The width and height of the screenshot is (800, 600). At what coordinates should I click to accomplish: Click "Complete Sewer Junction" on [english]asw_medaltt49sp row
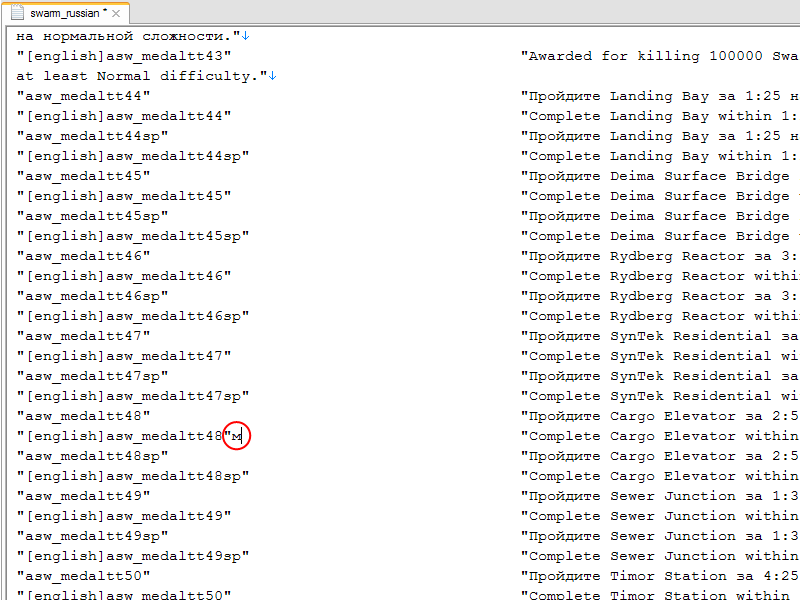(660, 556)
